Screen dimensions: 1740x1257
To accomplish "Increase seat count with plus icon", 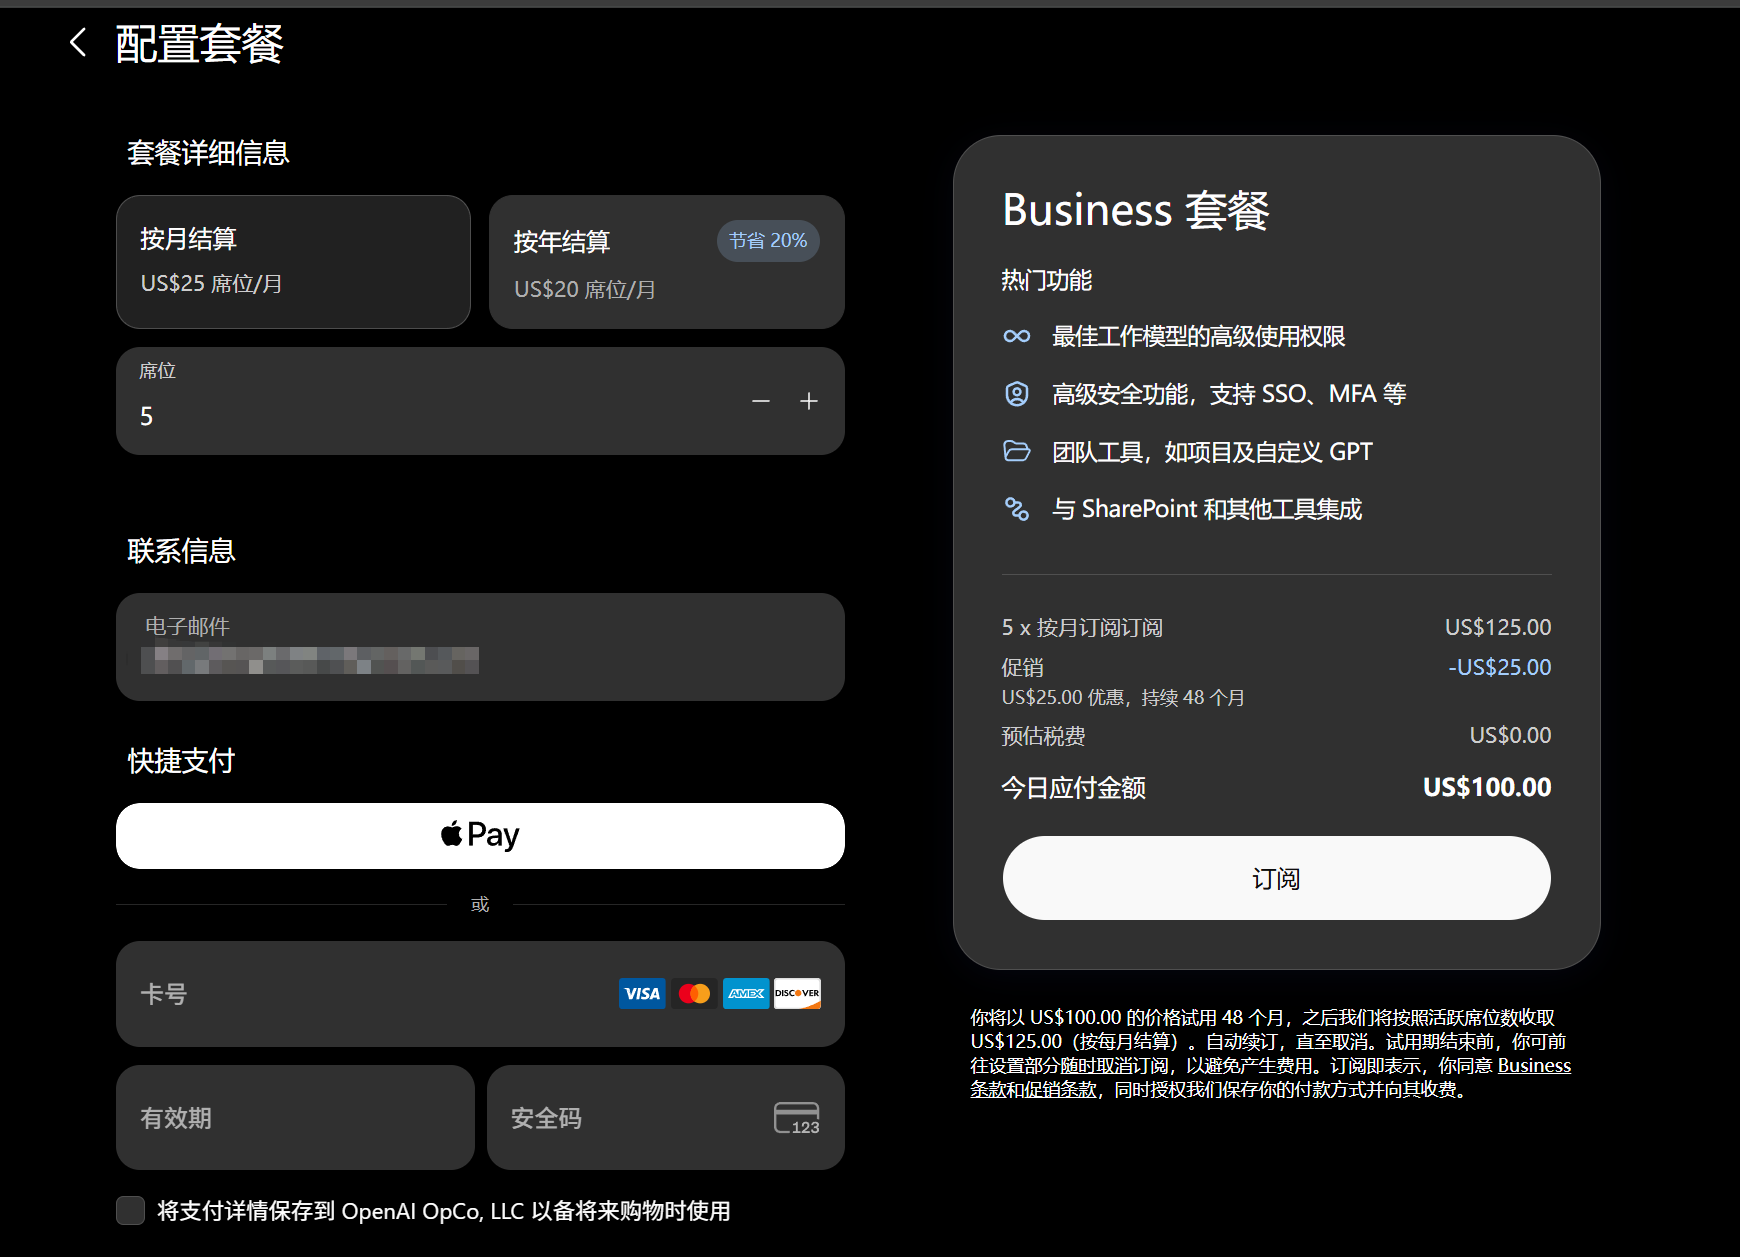I will [x=809, y=401].
